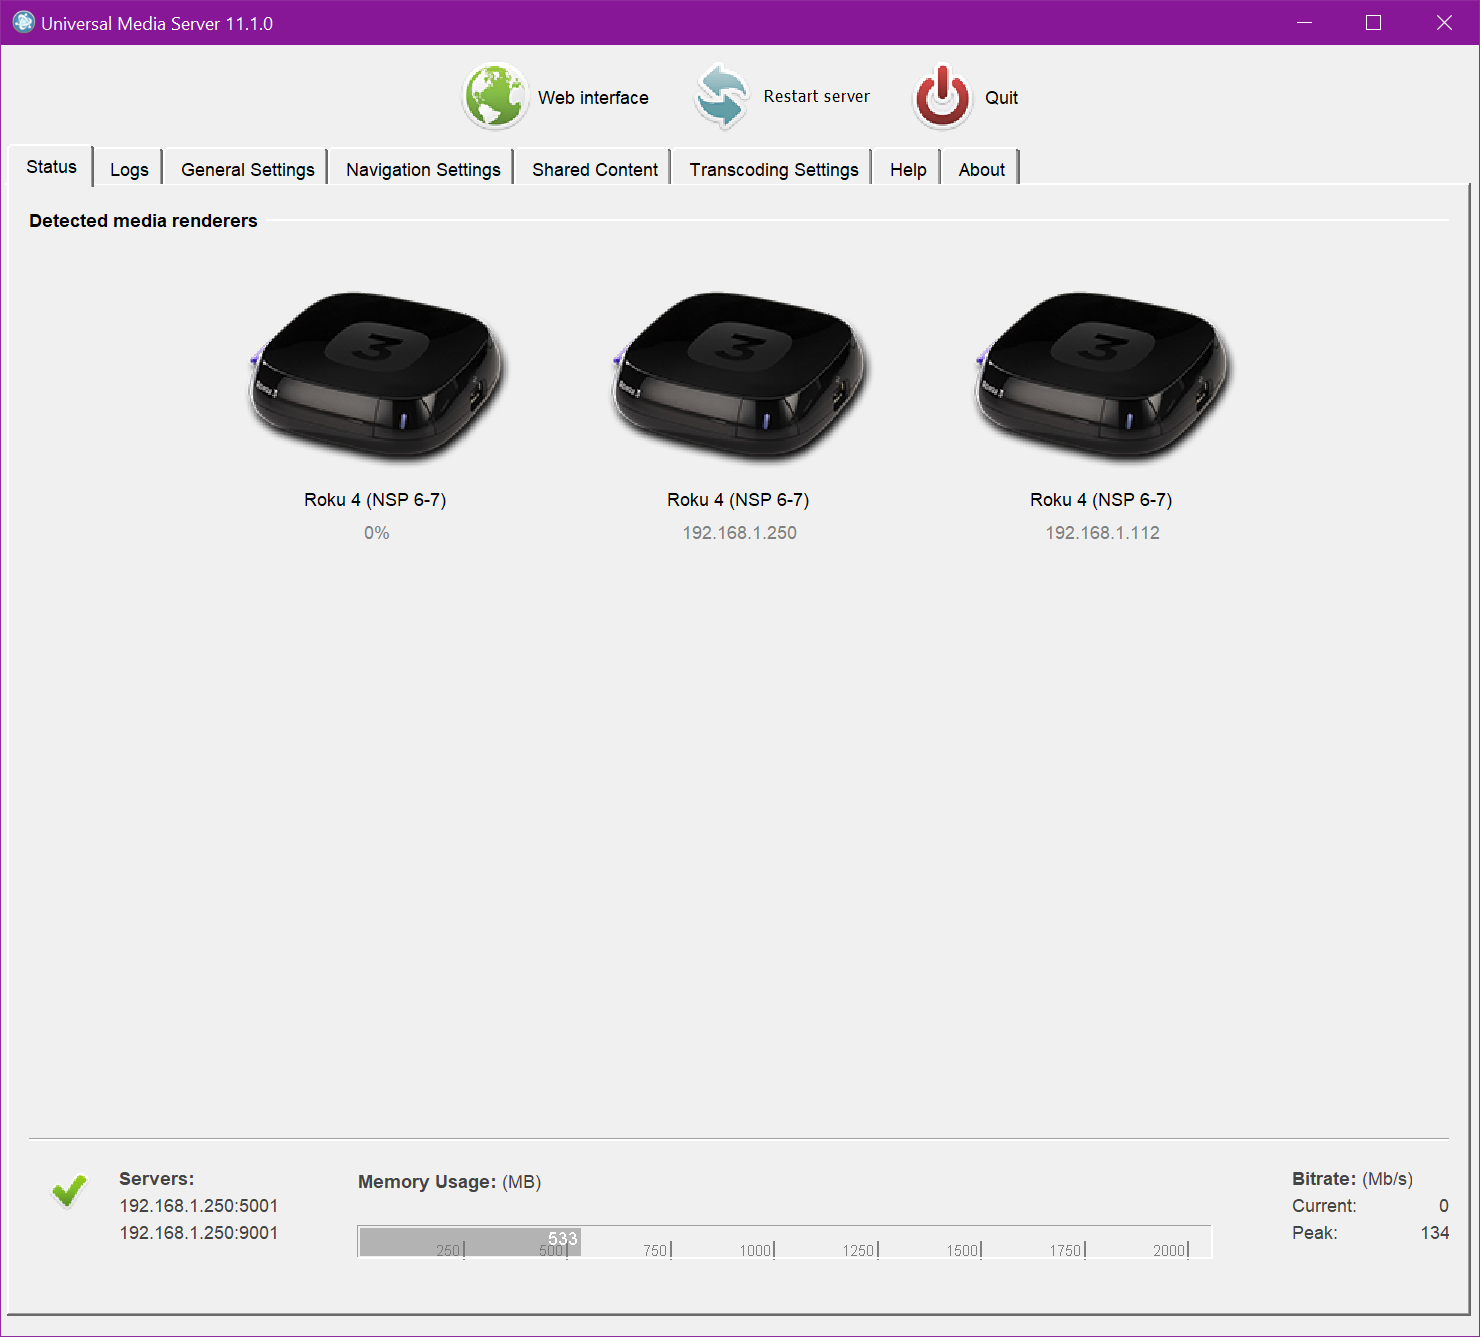Click the Current bitrate value 0
The width and height of the screenshot is (1480, 1337).
pos(1443,1206)
